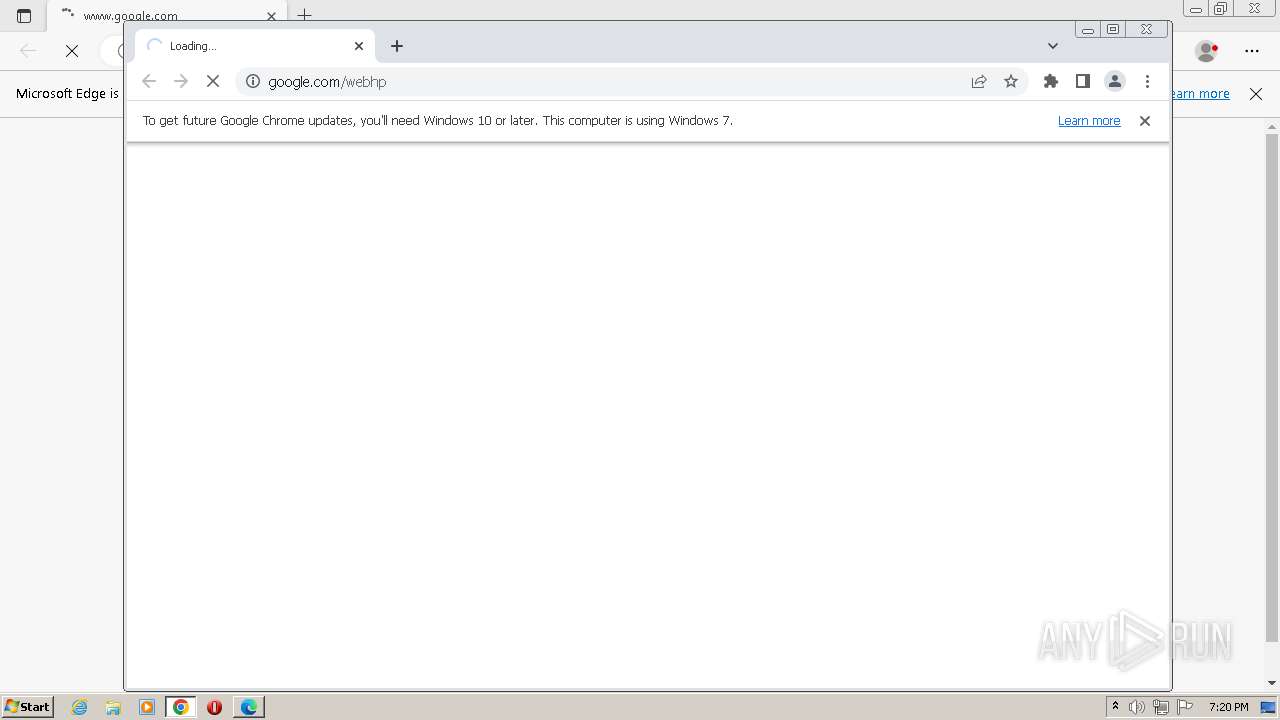Viewport: 1280px width, 720px height.
Task: Open Windows Explorer folder from taskbar
Action: point(113,707)
